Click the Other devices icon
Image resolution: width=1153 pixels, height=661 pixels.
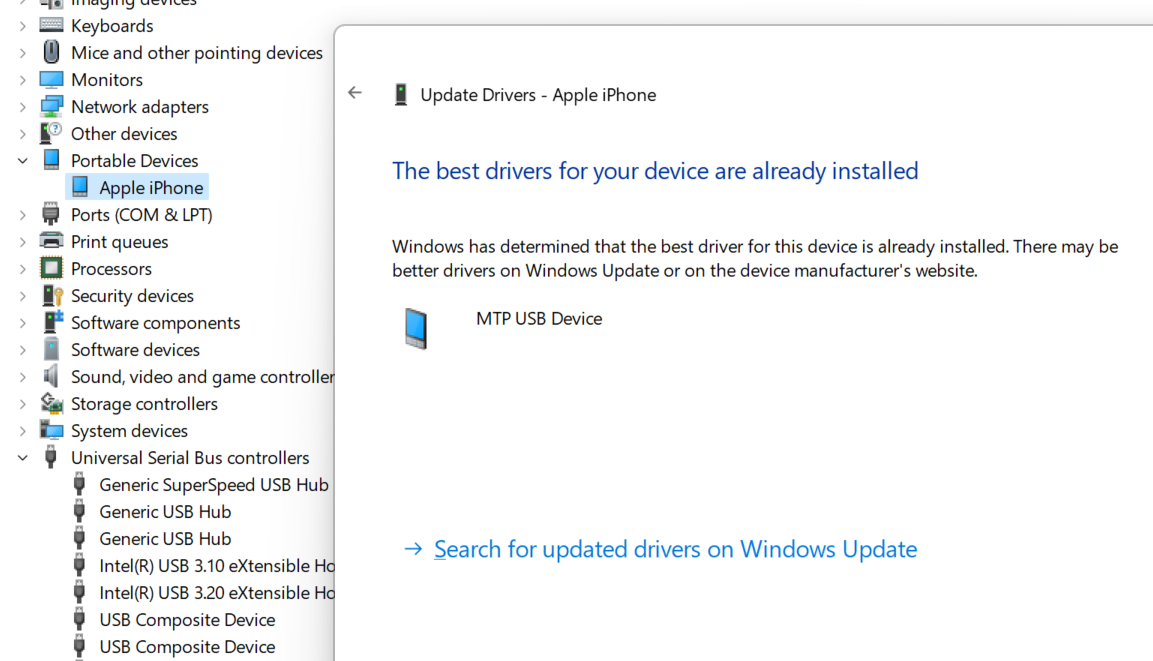point(51,133)
